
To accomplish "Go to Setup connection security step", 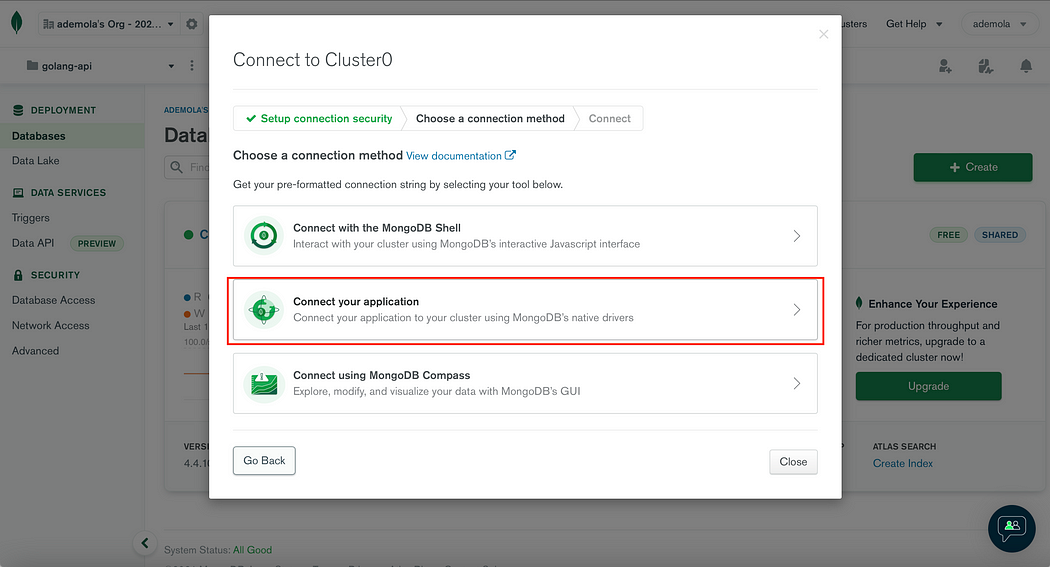I will click(x=319, y=118).
